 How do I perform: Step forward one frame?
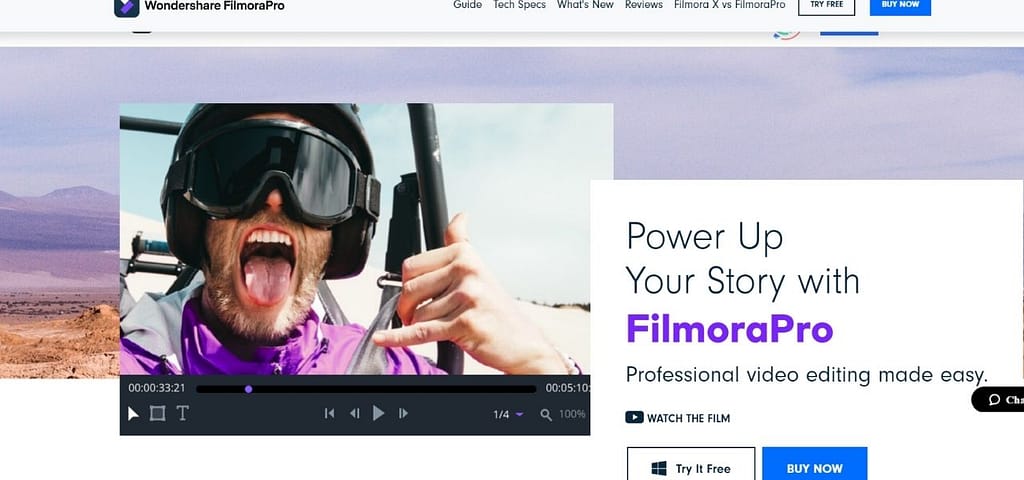point(403,413)
